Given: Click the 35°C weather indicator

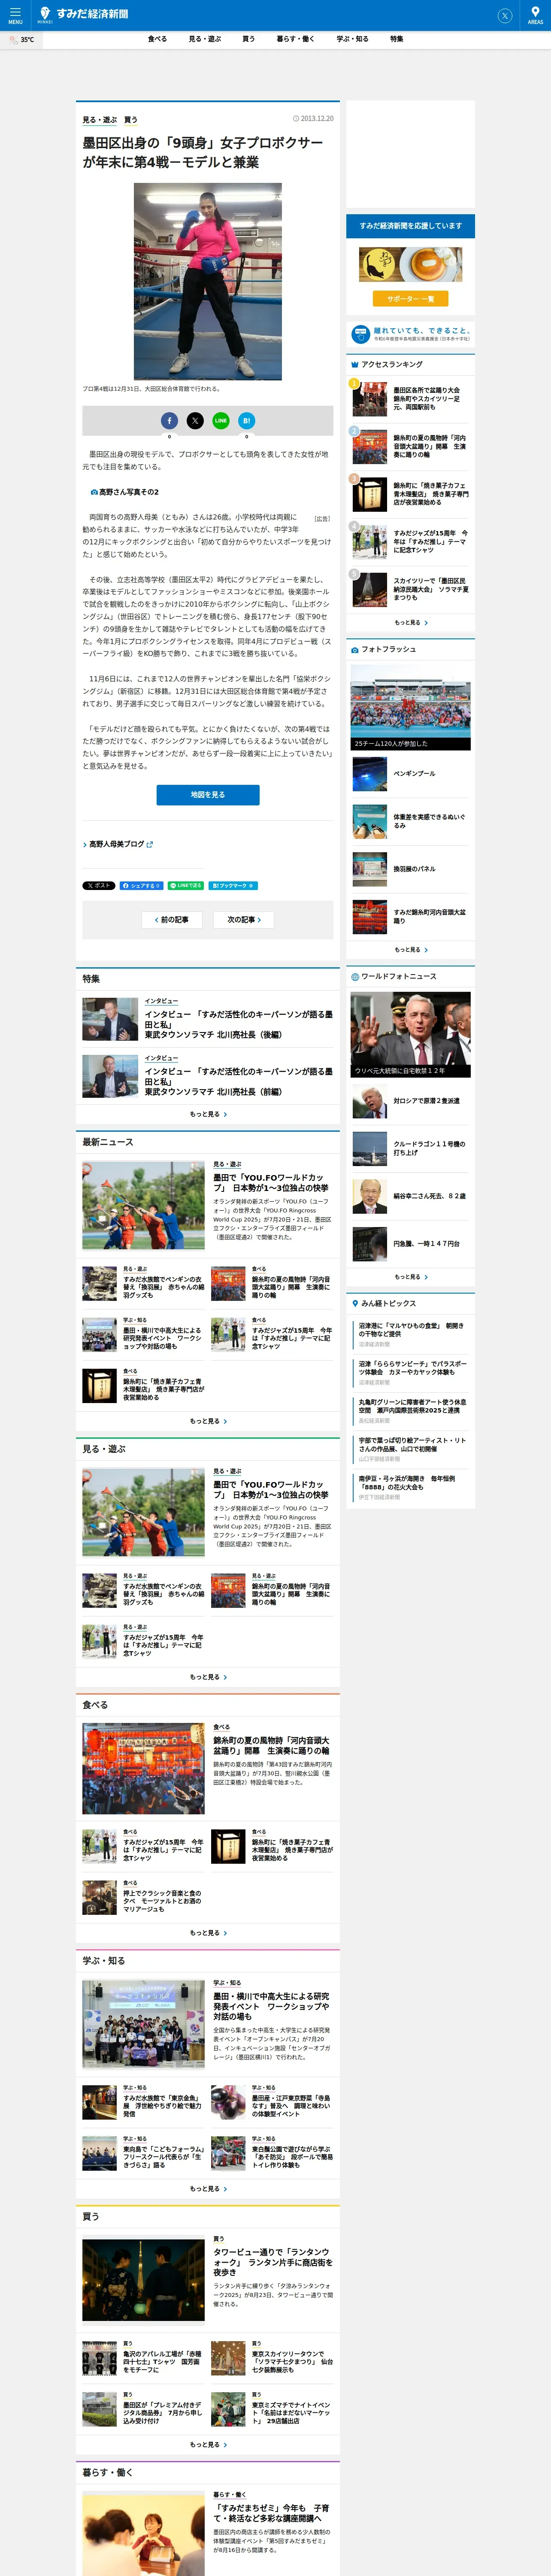Looking at the screenshot, I should (x=21, y=39).
